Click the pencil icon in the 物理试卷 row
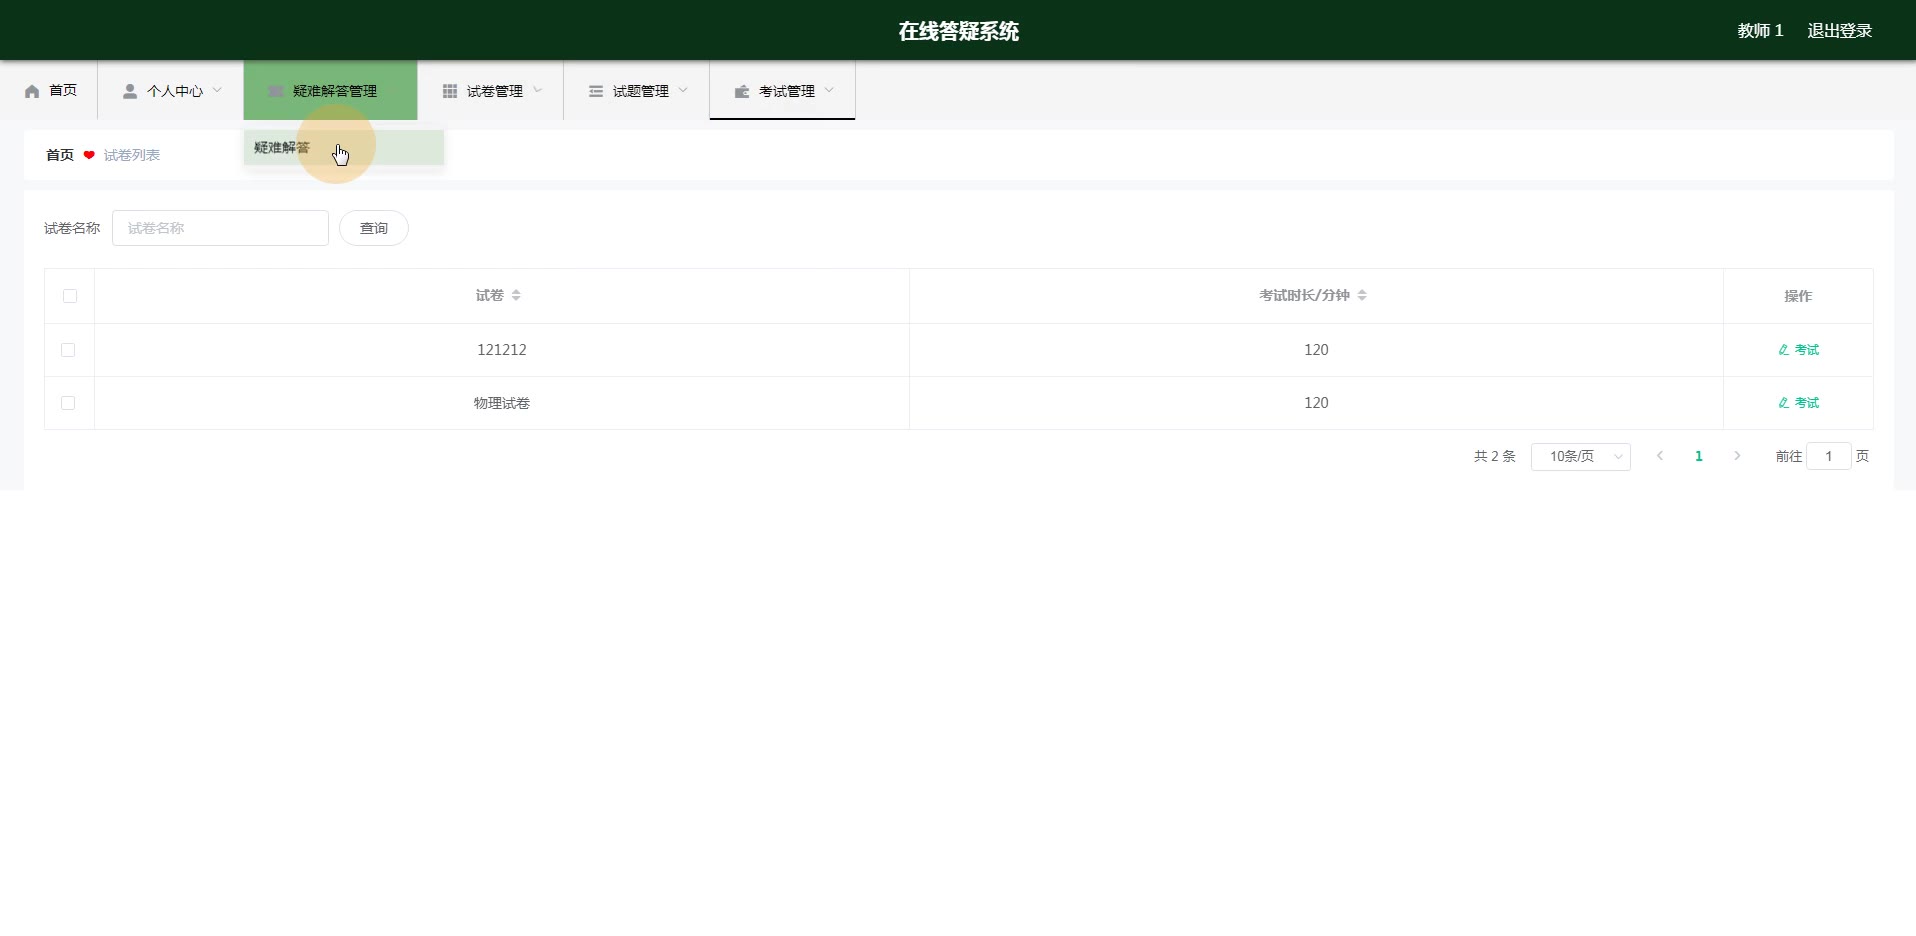 [x=1784, y=403]
